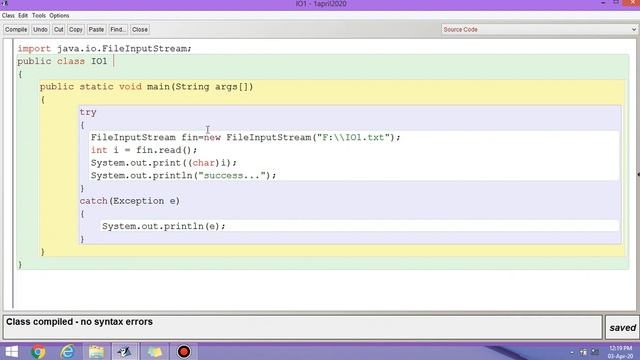The height and width of the screenshot is (360, 640).
Task: Expand the Source Code view dropdown
Action: coord(539,29)
